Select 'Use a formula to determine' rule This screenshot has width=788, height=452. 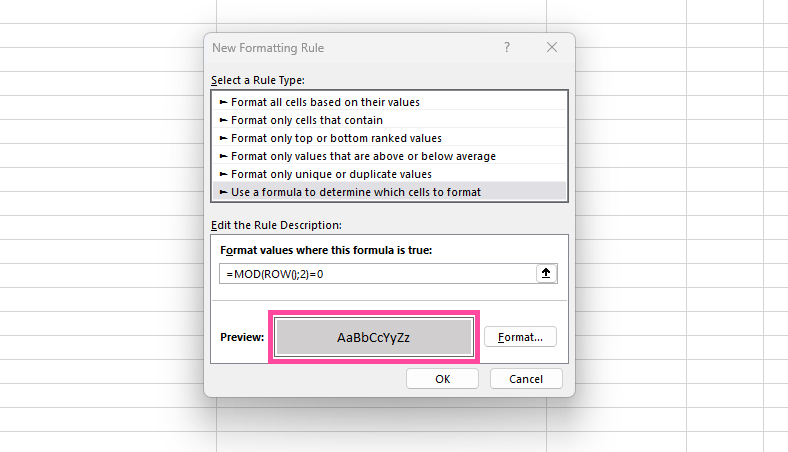355,192
